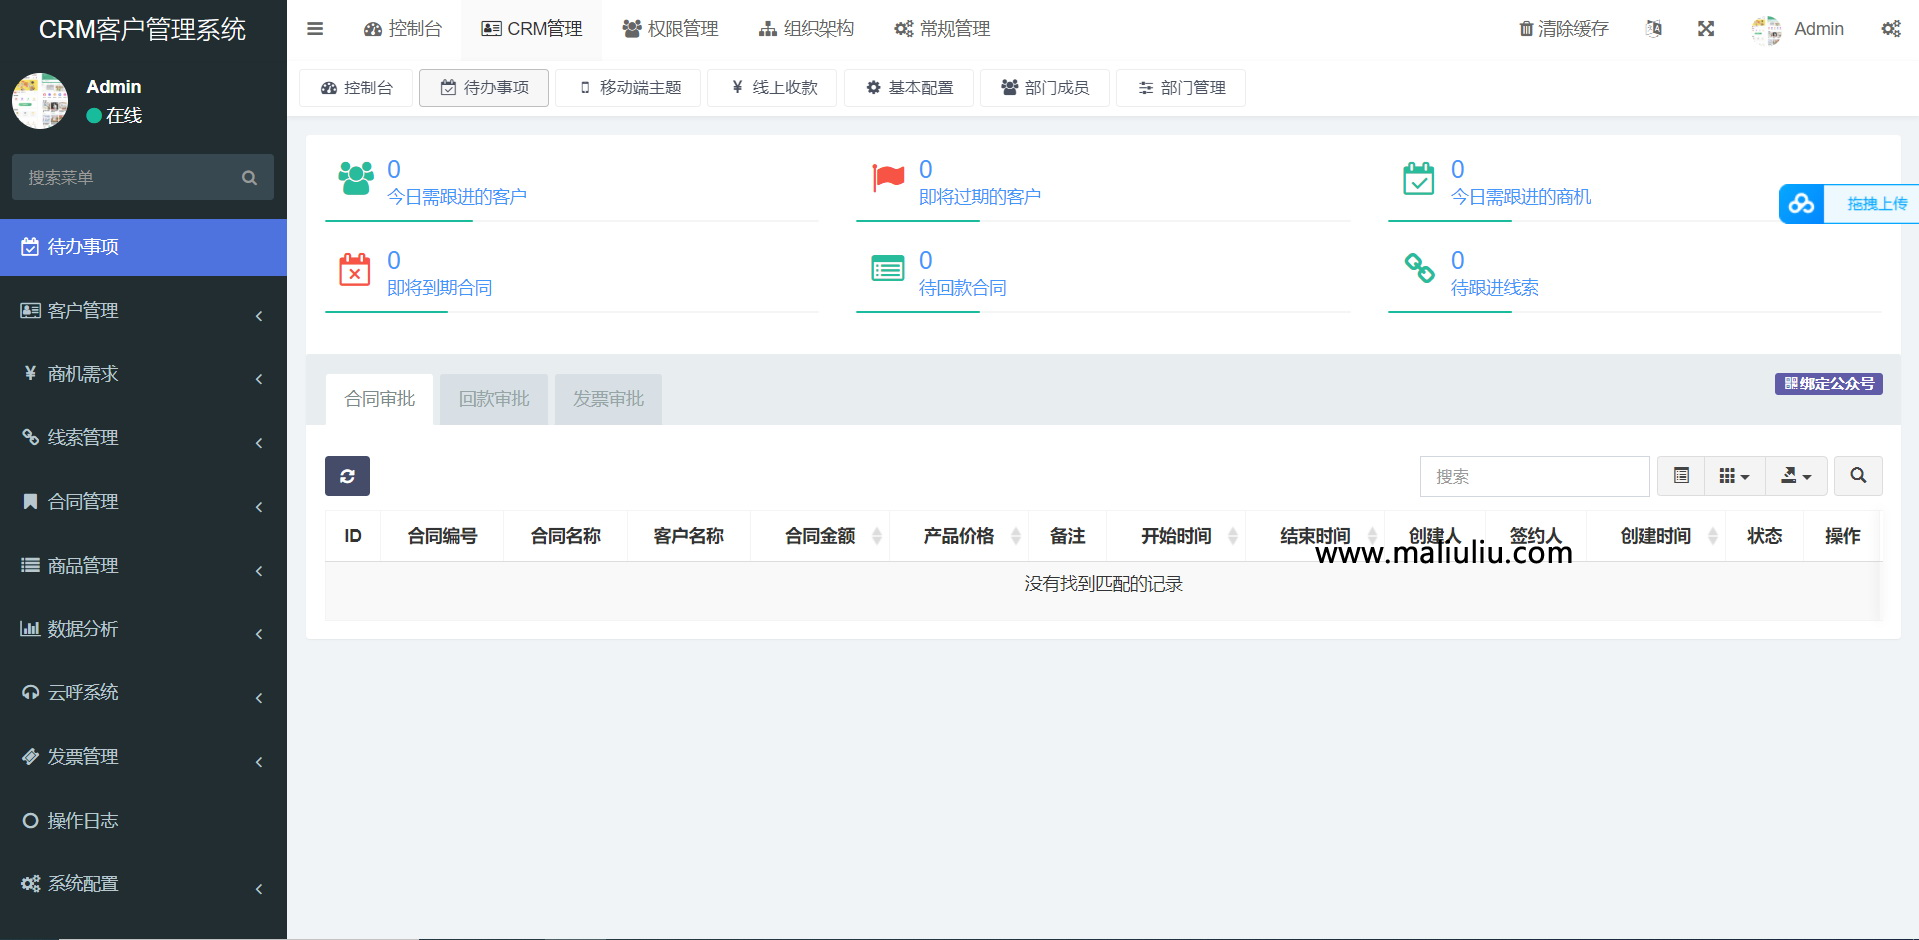Click the cloud upload icon near 拖拽上传
The image size is (1919, 940).
[x=1801, y=204]
